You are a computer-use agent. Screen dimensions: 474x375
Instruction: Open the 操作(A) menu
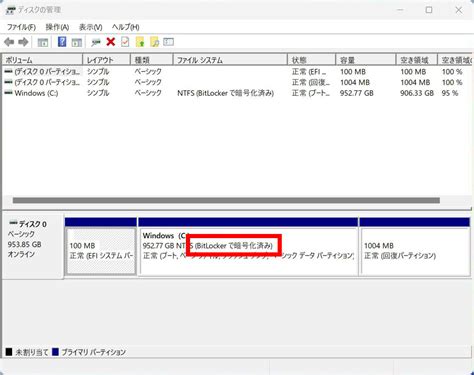click(57, 27)
